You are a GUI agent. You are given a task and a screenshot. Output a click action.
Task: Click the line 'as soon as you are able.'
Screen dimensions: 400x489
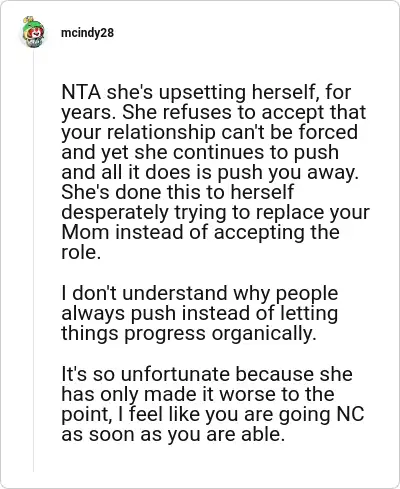pos(173,435)
